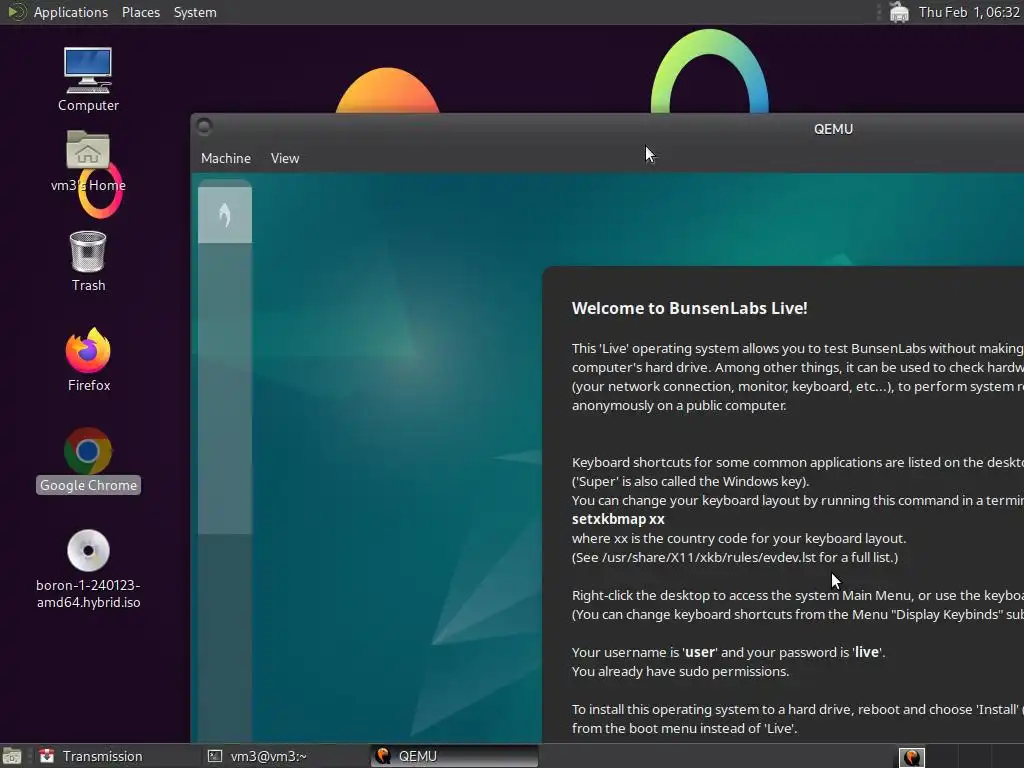
Task: Select the boron-1-240123-amd64.hybrid.iso disc file
Action: pyautogui.click(x=88, y=569)
